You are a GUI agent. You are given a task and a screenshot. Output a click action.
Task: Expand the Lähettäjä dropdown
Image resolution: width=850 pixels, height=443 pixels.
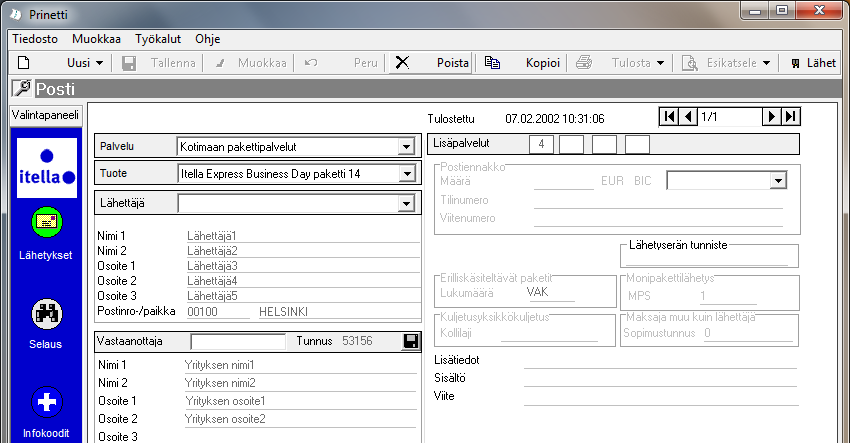coord(406,203)
